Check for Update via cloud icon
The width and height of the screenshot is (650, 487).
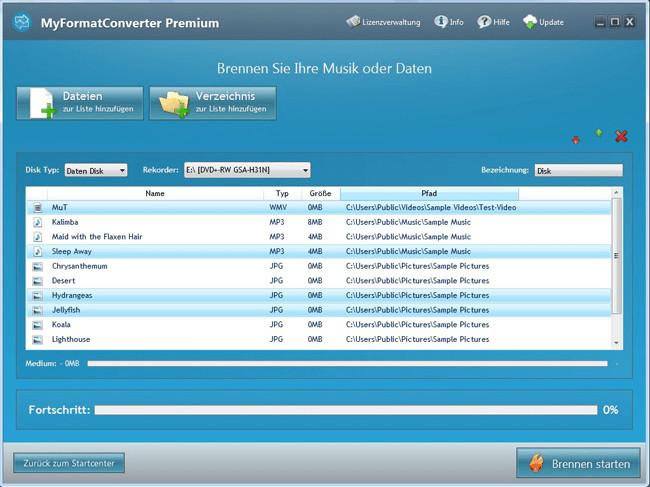point(543,22)
